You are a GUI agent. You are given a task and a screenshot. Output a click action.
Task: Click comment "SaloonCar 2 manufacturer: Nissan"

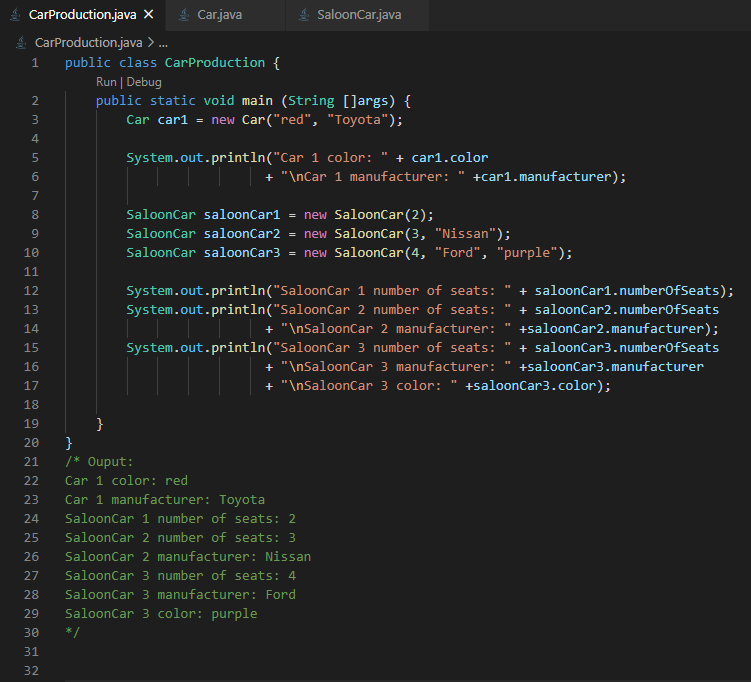point(188,557)
